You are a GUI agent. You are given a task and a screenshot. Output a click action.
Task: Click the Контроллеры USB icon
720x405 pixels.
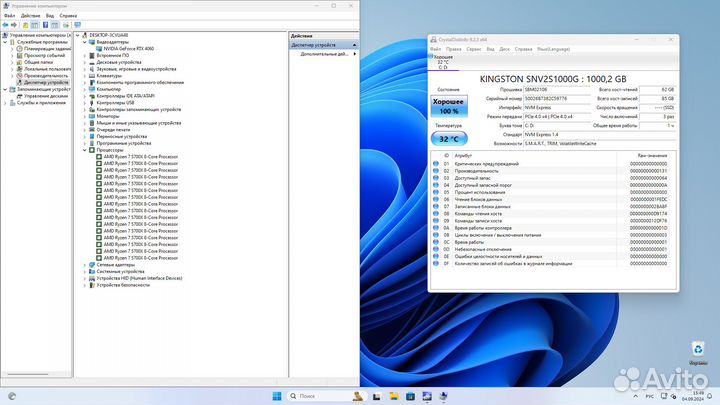[92, 102]
